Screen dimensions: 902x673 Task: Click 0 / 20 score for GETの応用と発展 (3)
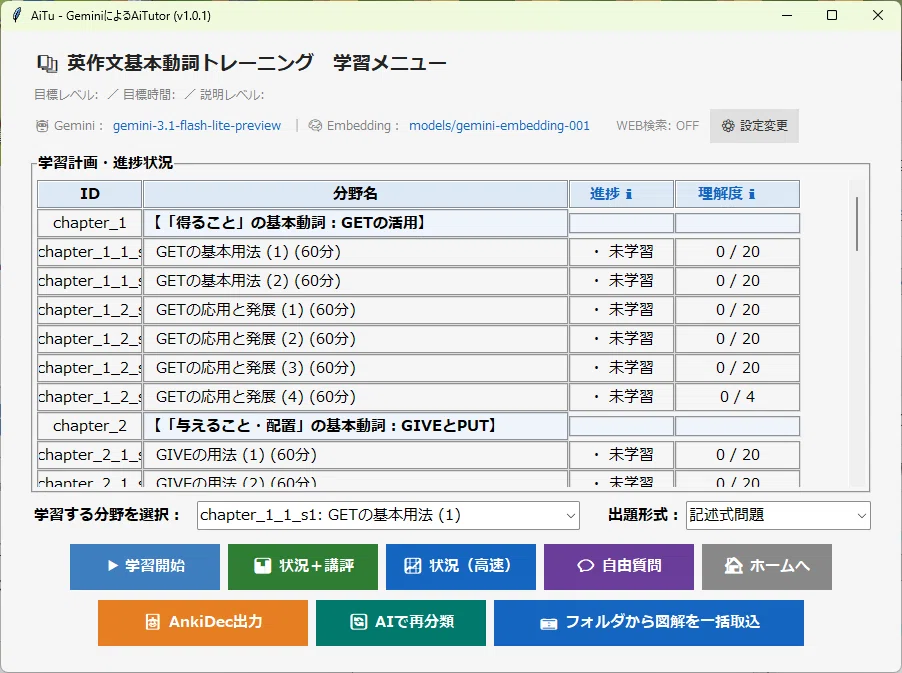(737, 368)
